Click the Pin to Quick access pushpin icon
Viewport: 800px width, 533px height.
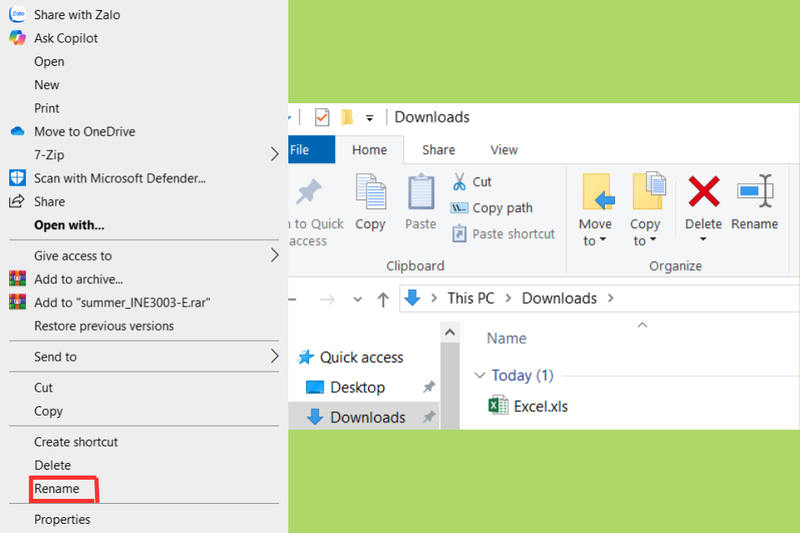[x=309, y=192]
